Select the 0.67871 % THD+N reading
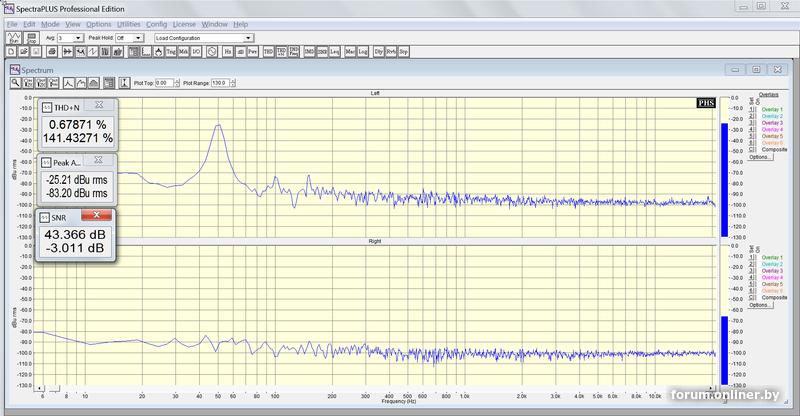This screenshot has height=416, width=800. pos(78,124)
